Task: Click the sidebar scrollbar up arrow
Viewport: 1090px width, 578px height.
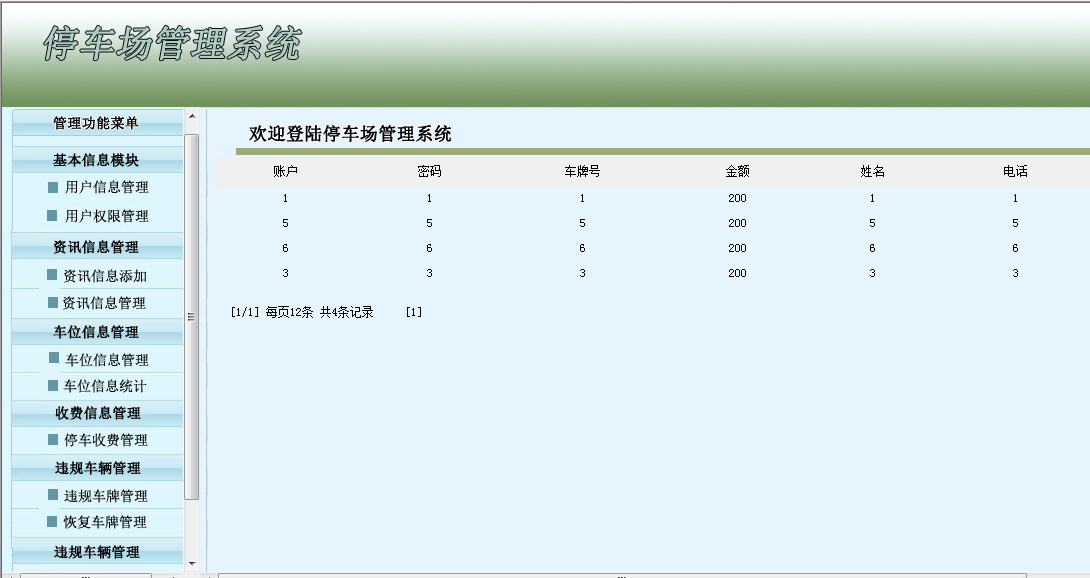Action: 192,115
